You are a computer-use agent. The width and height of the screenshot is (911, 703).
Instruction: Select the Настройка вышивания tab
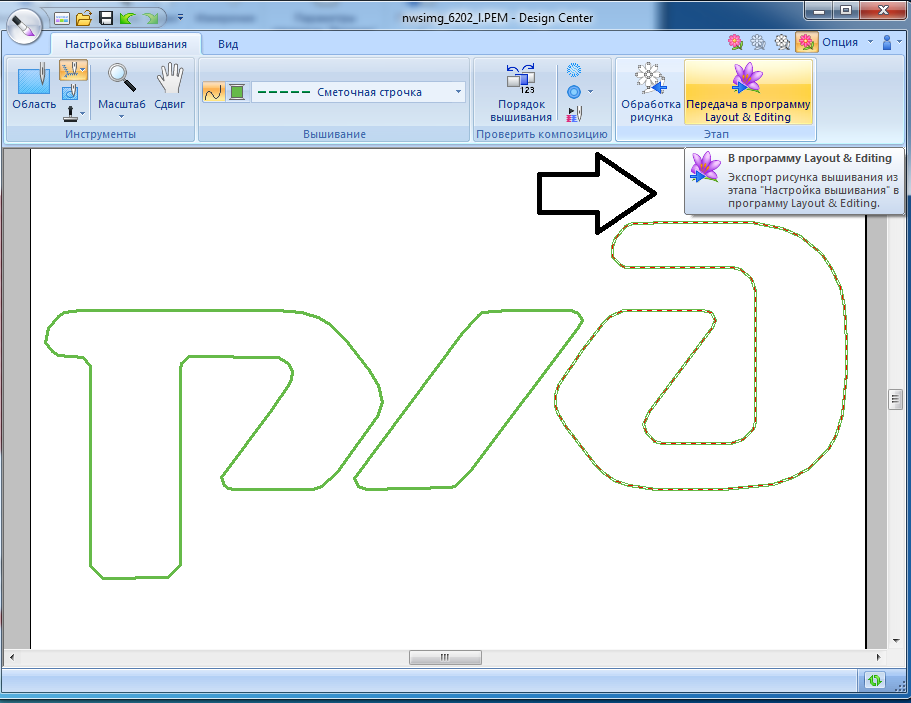(x=126, y=44)
